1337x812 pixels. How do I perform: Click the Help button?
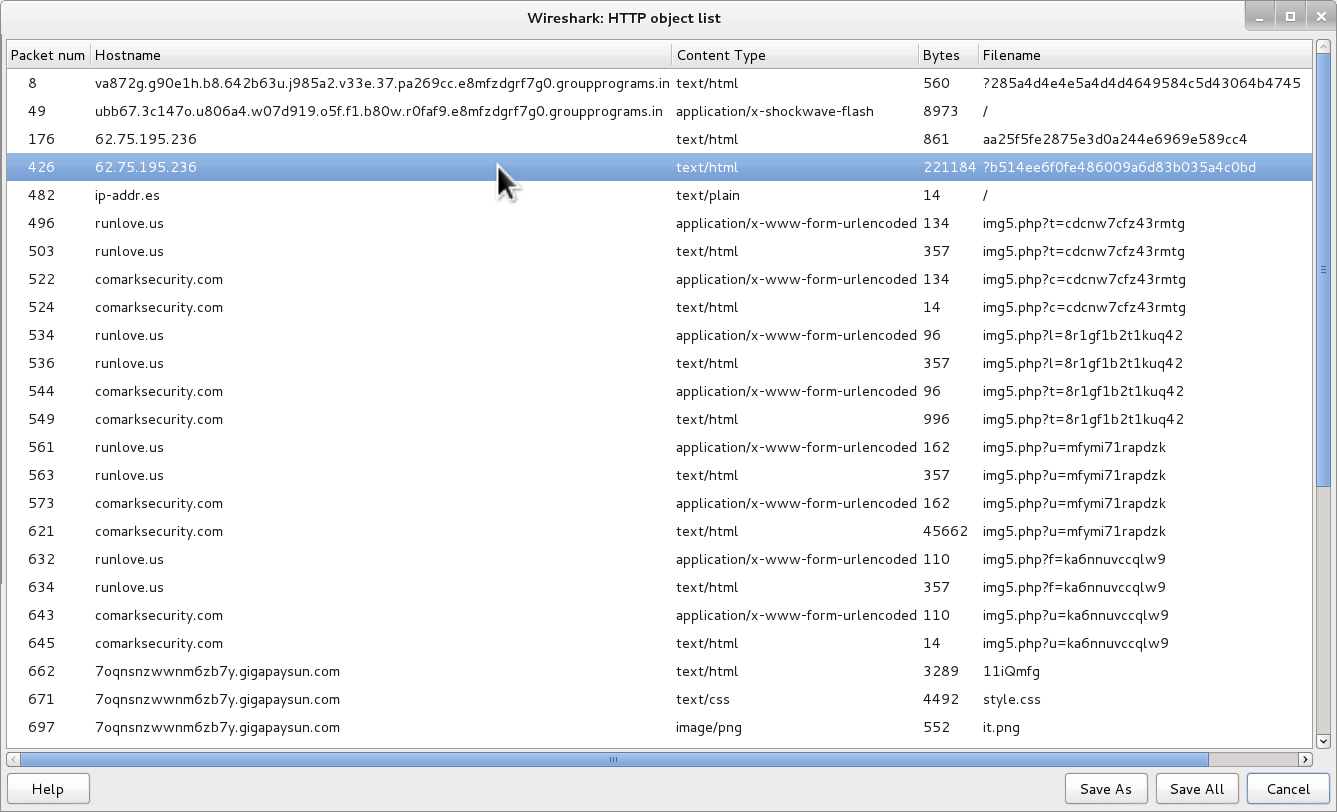coord(48,788)
